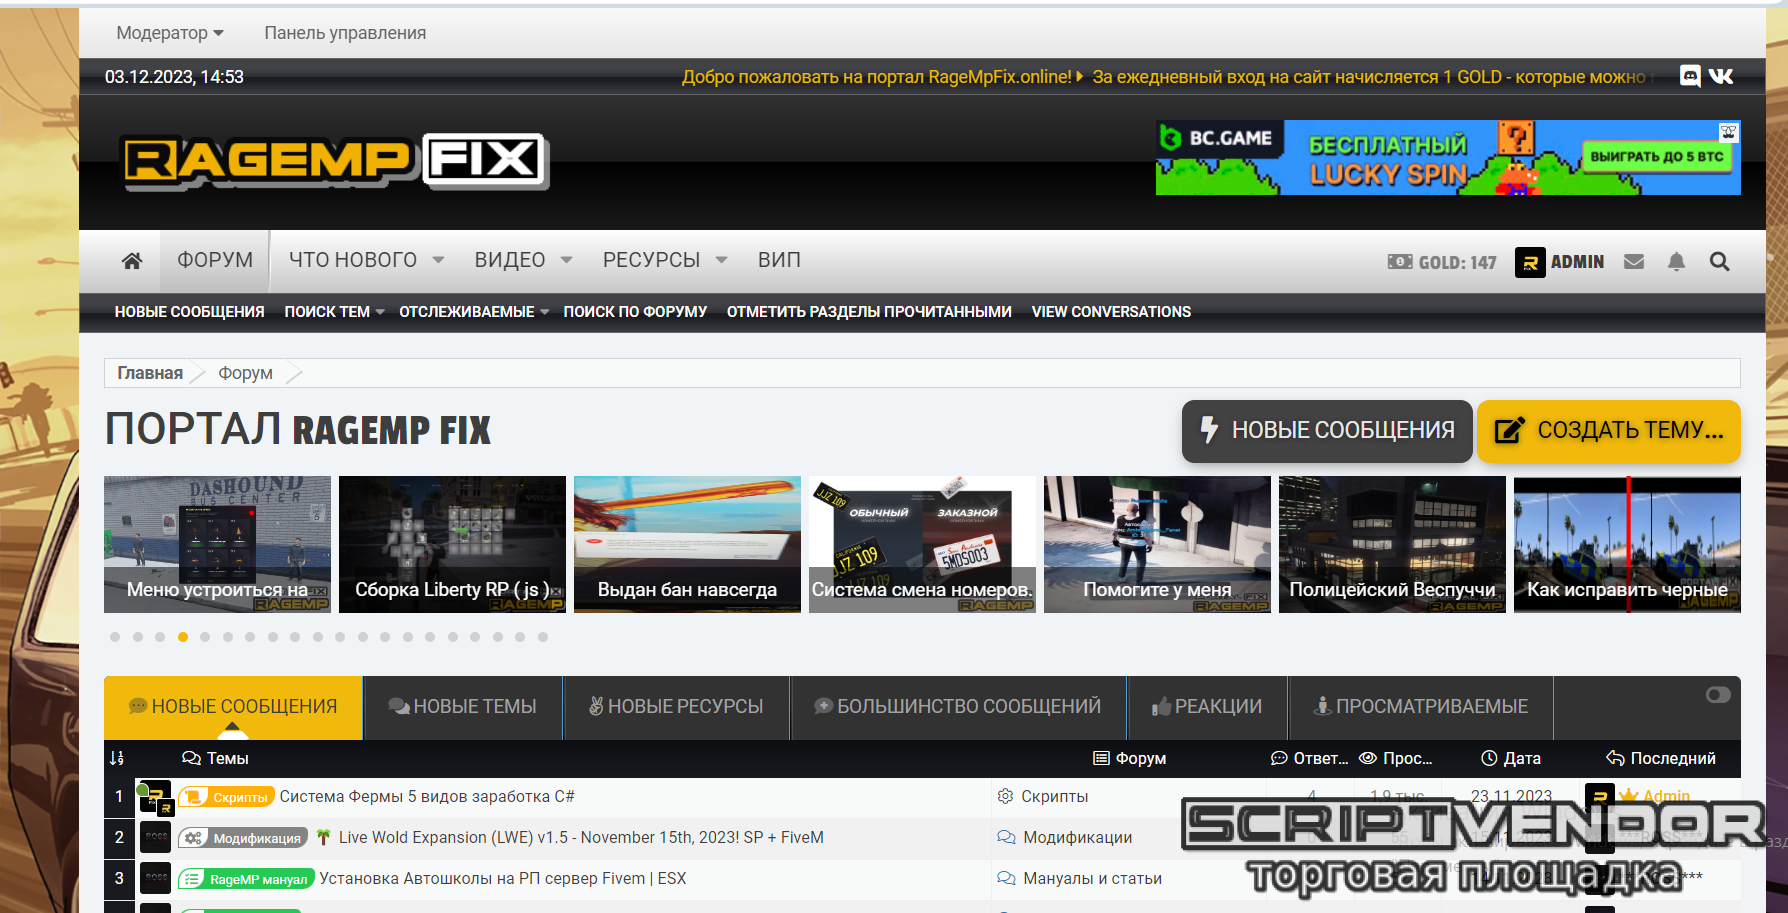Click Форум breadcrumb
Viewport: 1788px width, 913px height.
click(245, 373)
